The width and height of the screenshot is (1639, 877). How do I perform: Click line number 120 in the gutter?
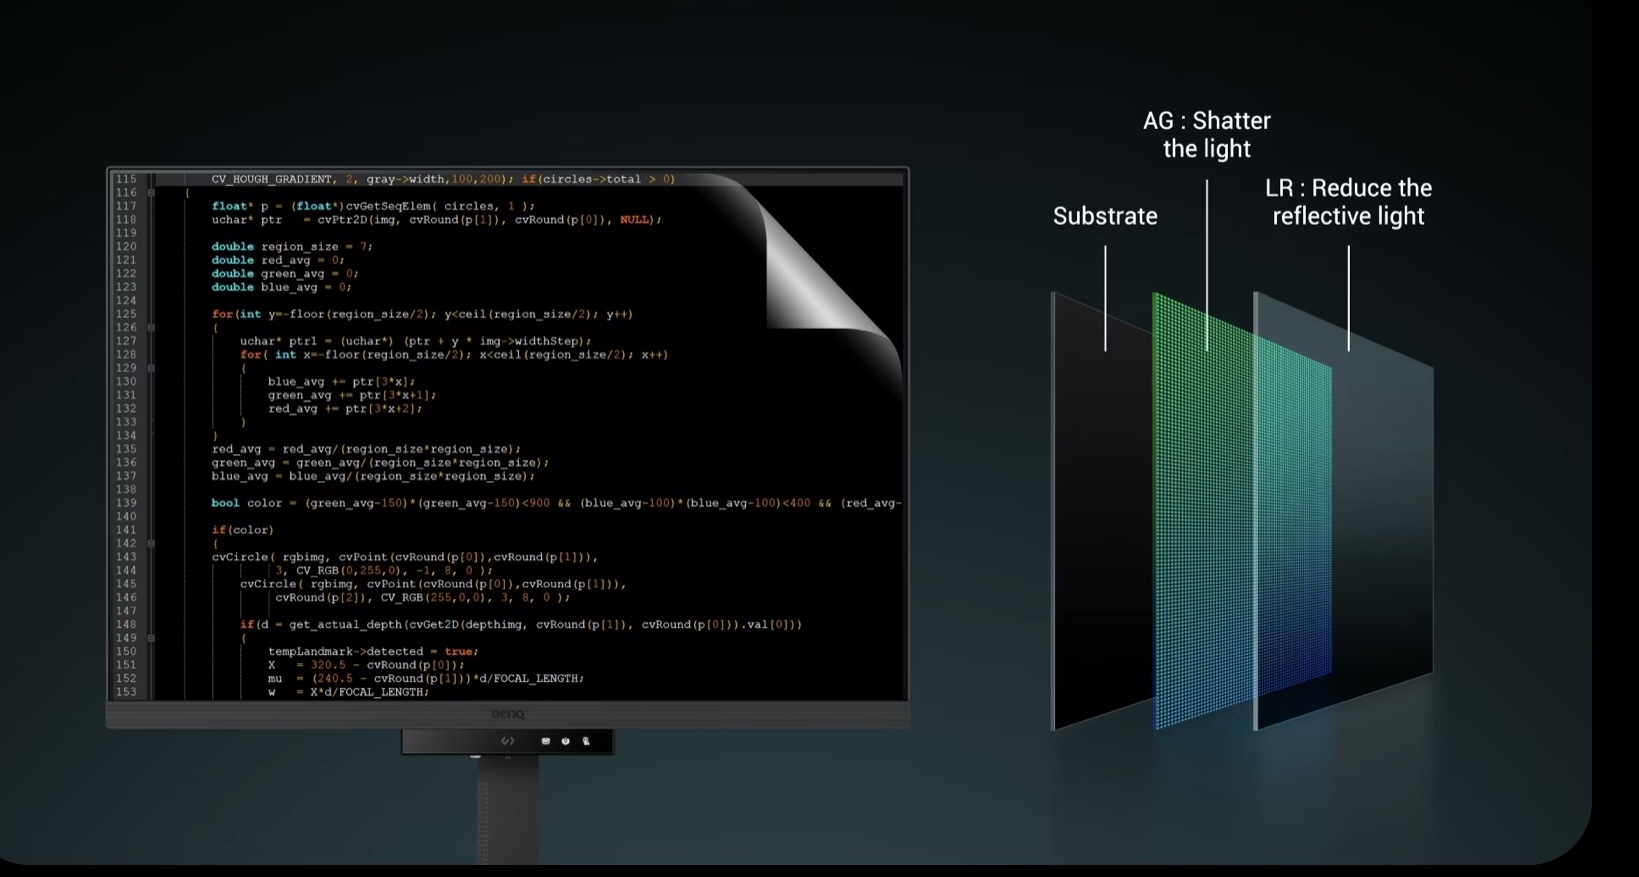pos(126,247)
